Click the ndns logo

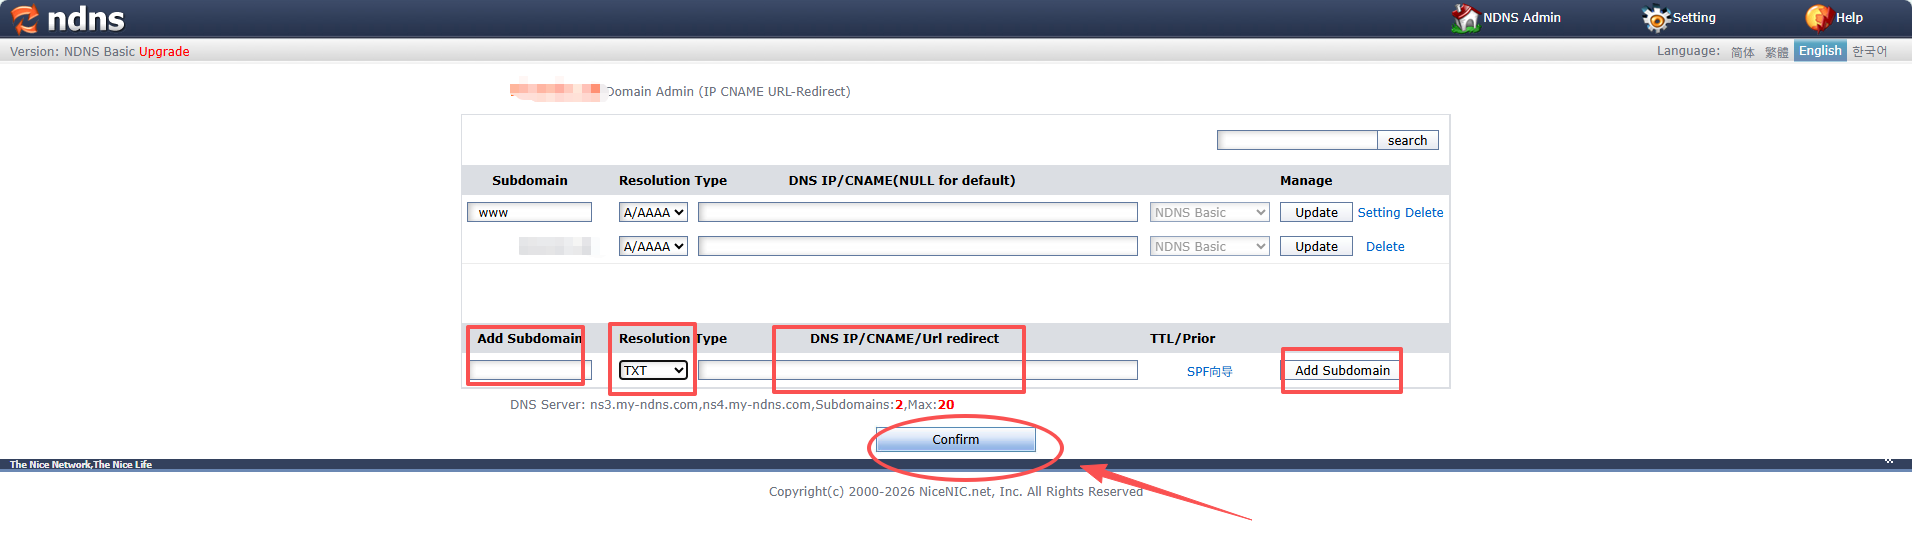click(x=68, y=19)
